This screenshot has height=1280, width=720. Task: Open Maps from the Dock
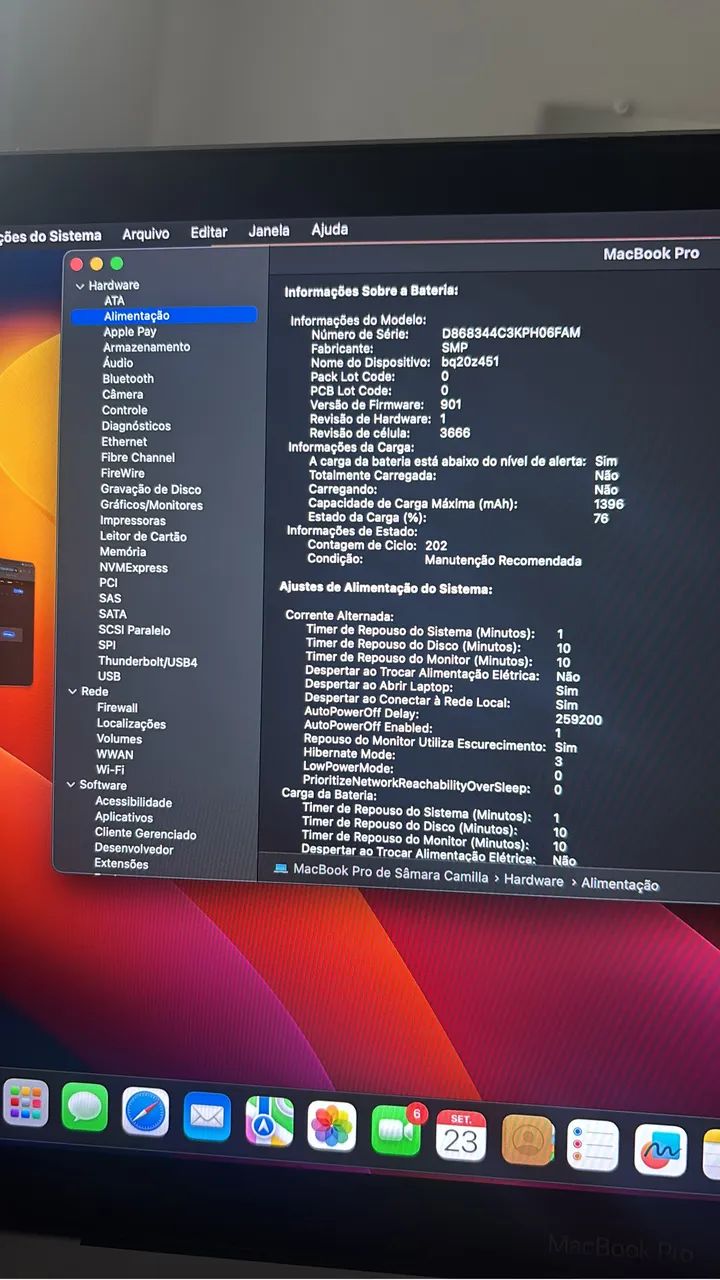pyautogui.click(x=269, y=1122)
